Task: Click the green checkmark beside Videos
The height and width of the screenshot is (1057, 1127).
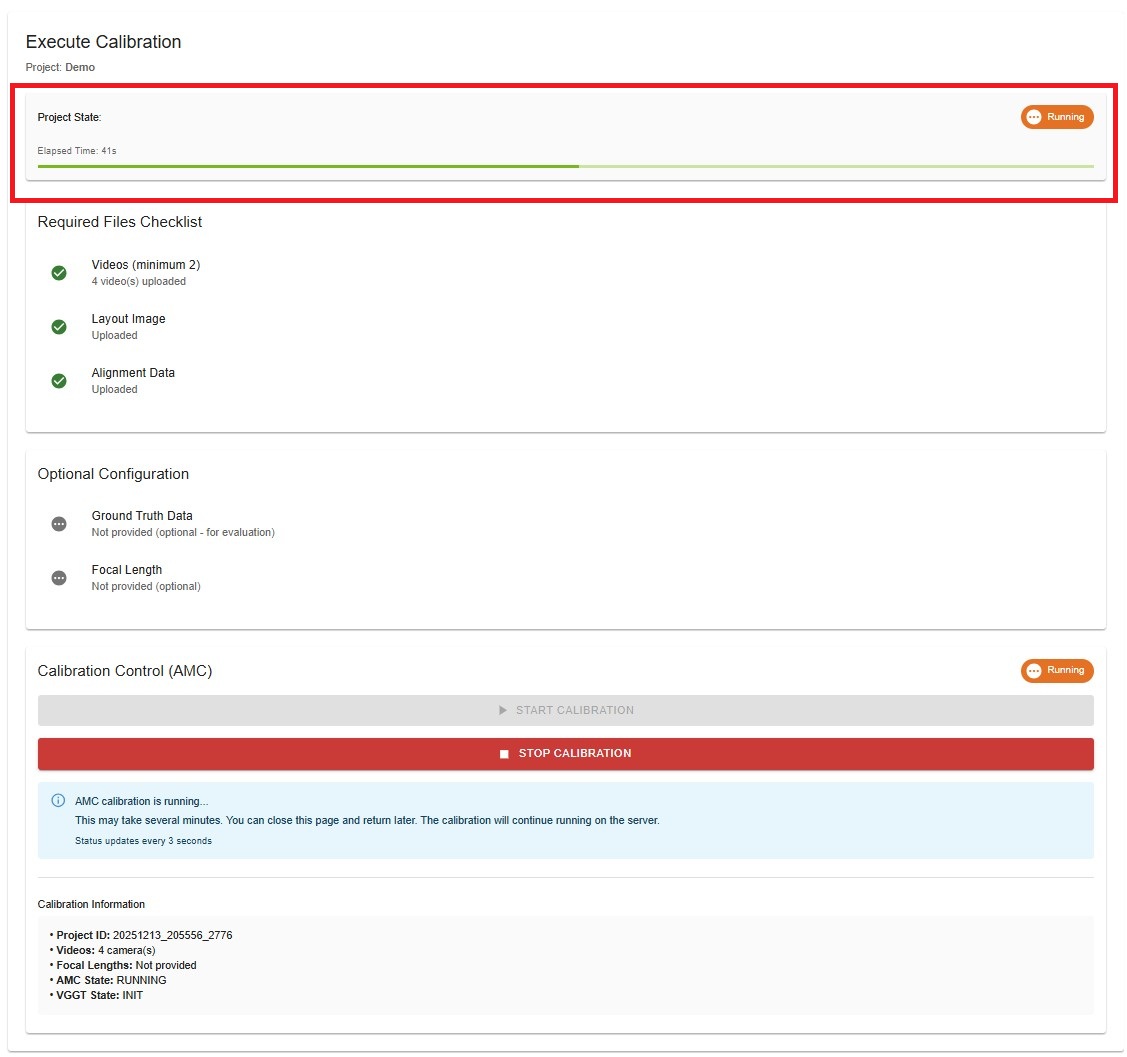Action: click(59, 273)
